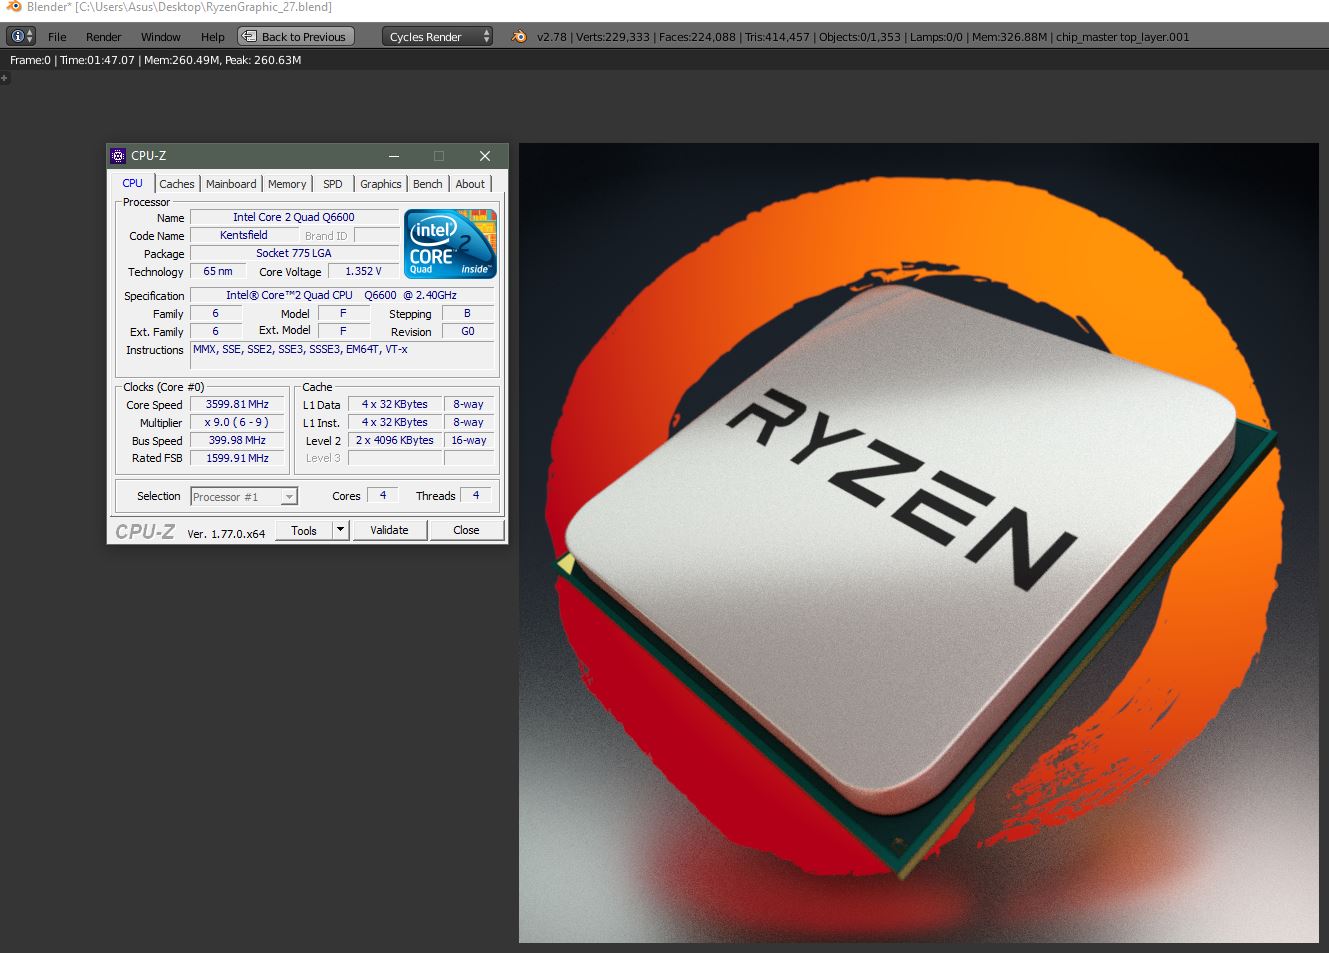Switch to the Caches tab in CPU-Z

tap(177, 184)
